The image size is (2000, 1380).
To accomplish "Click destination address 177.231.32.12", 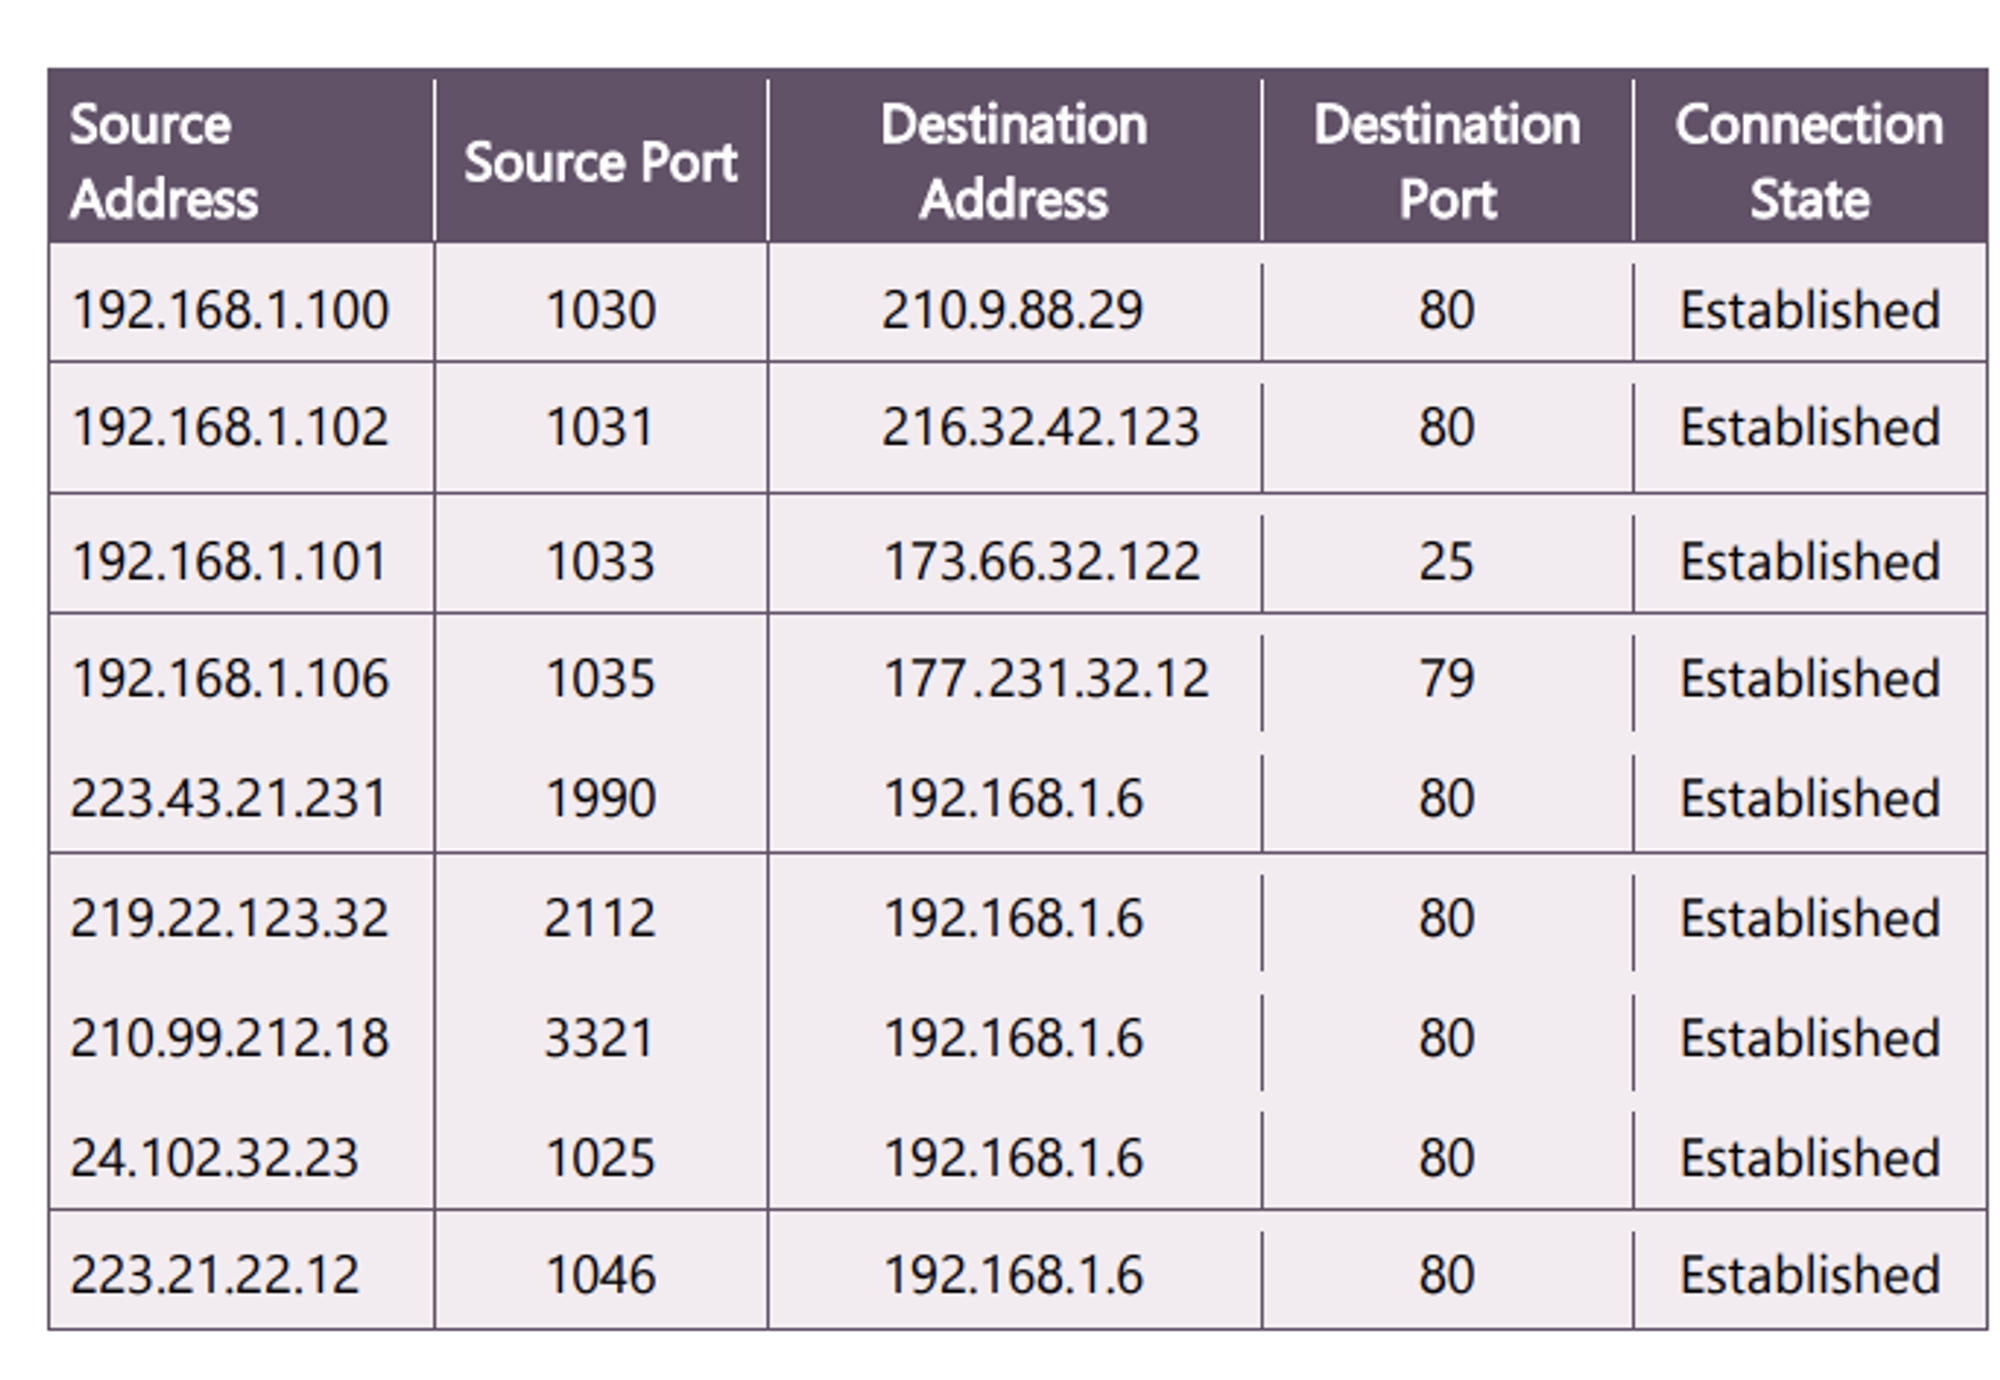I will tap(1046, 678).
